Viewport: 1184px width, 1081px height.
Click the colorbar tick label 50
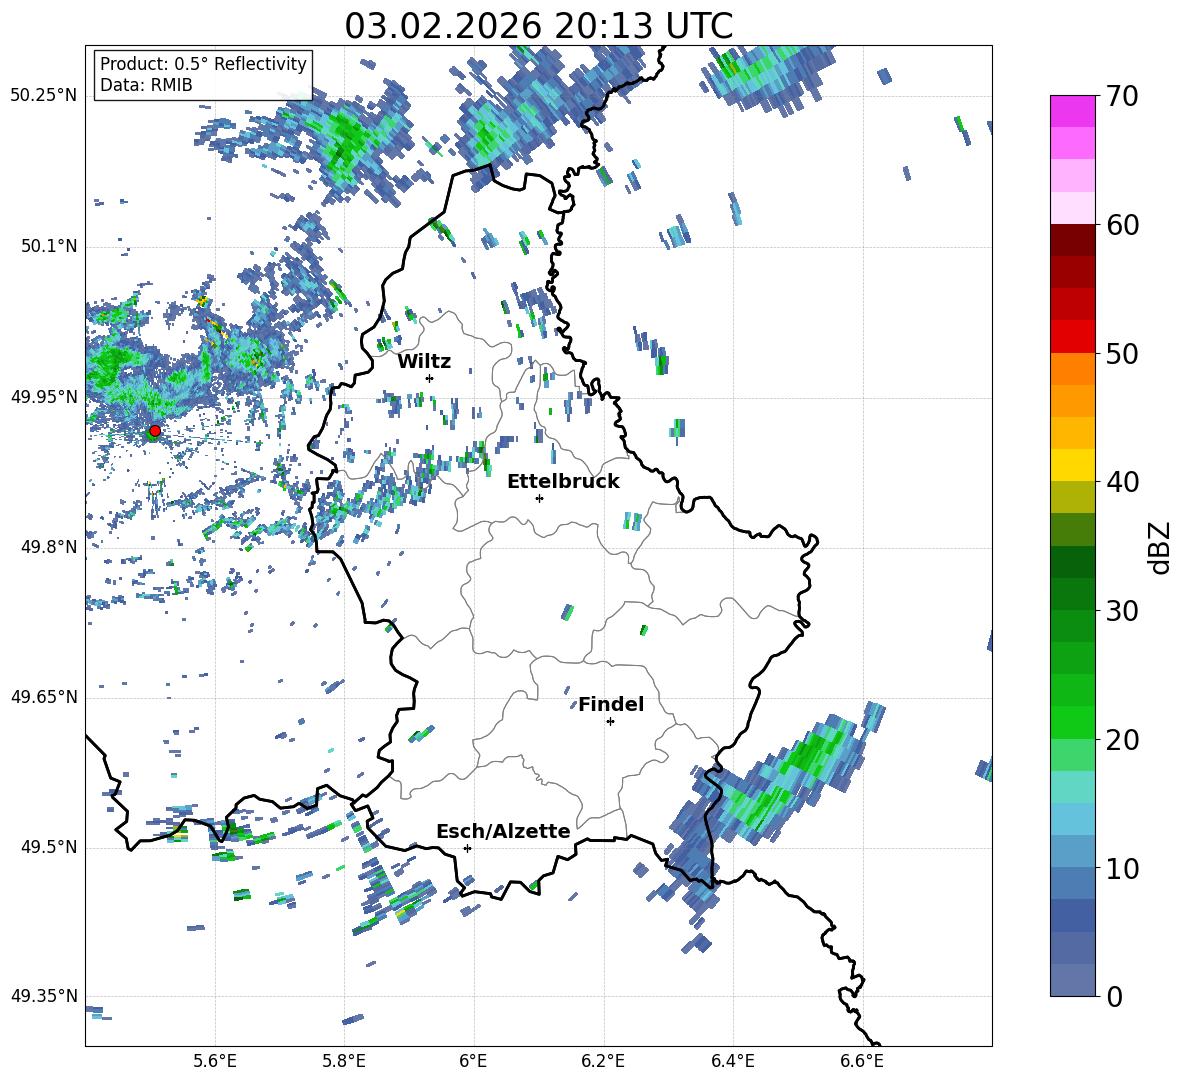pyautogui.click(x=1122, y=353)
